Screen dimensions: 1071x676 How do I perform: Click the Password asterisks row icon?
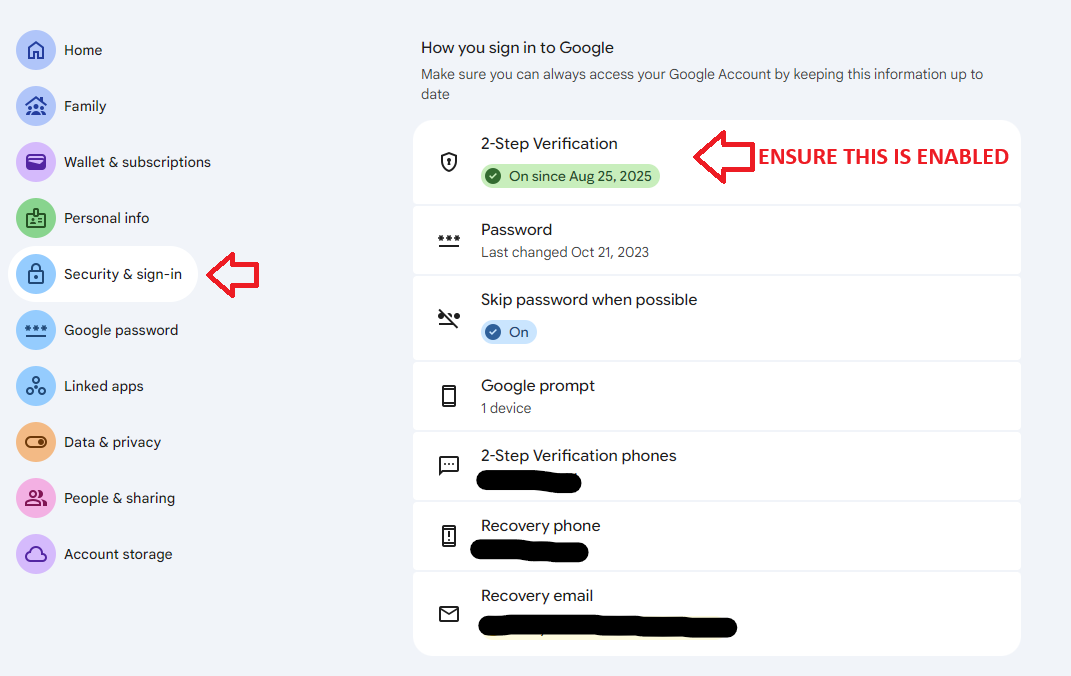(x=449, y=240)
